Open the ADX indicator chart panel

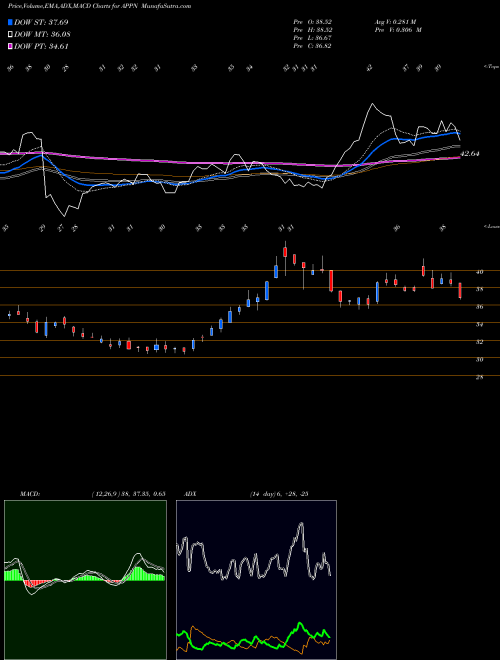[256, 580]
